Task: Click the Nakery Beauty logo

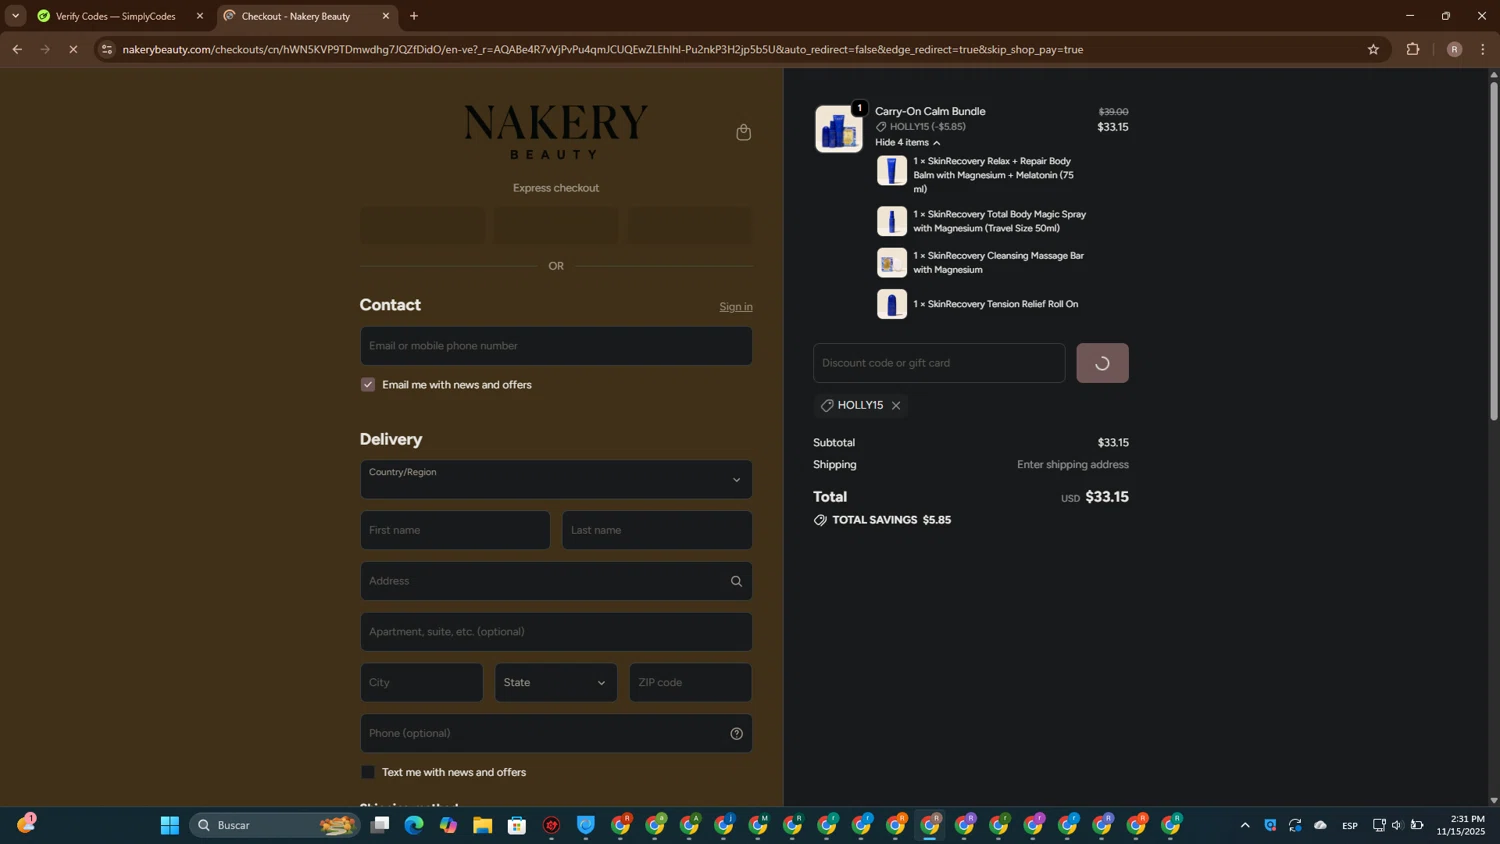Action: pyautogui.click(x=556, y=132)
